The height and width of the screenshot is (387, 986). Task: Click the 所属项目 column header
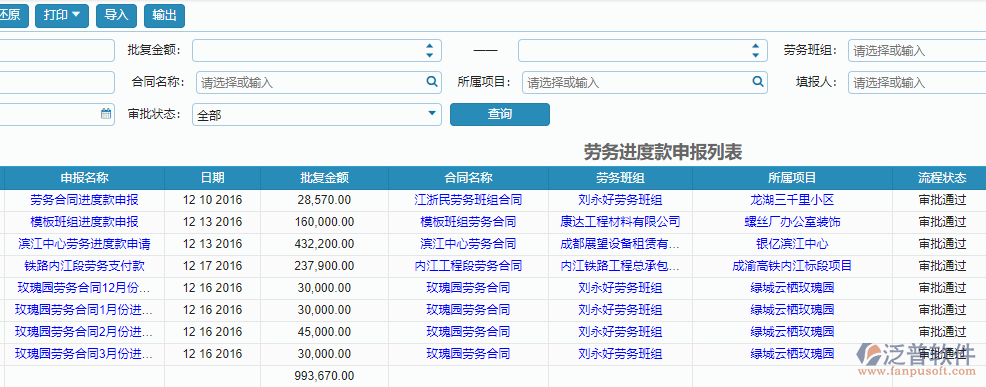coord(792,178)
